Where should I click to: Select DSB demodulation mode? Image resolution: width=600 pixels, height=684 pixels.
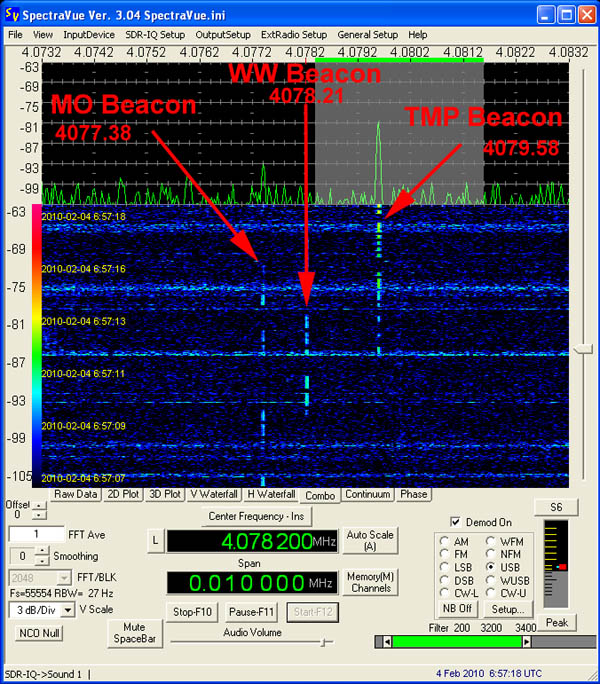pos(445,581)
